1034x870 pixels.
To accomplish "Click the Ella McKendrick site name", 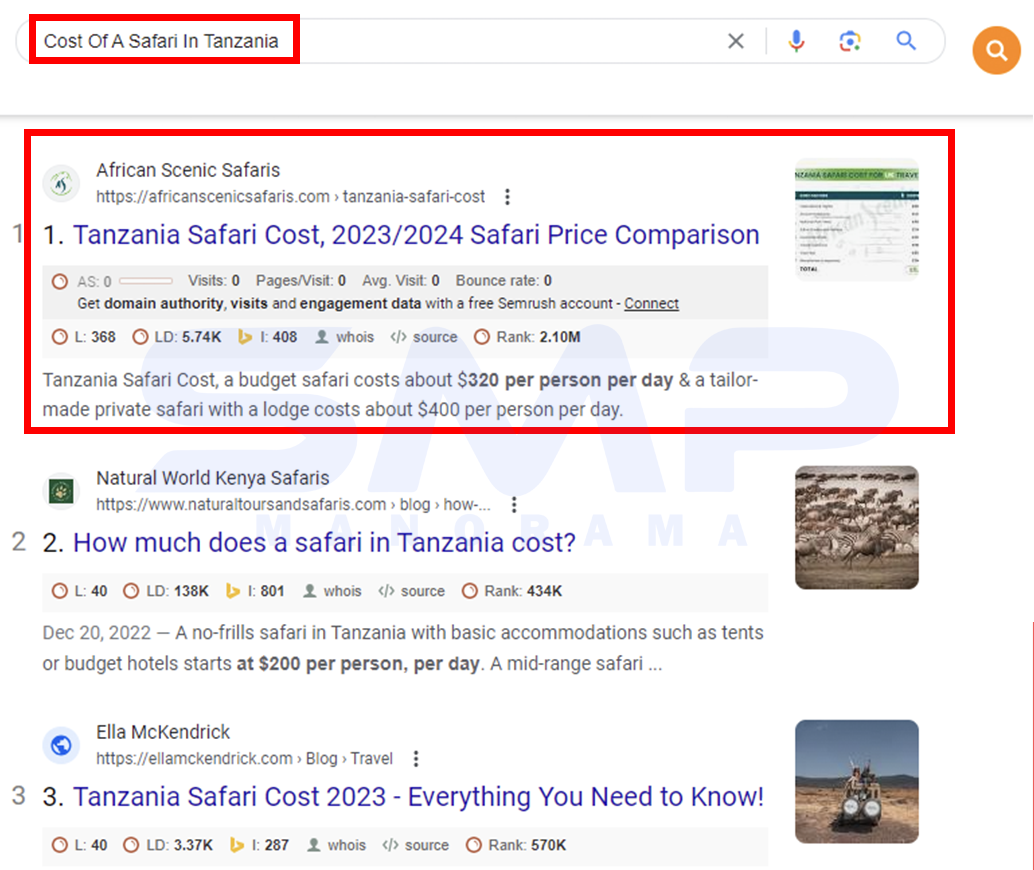I will pyautogui.click(x=163, y=732).
